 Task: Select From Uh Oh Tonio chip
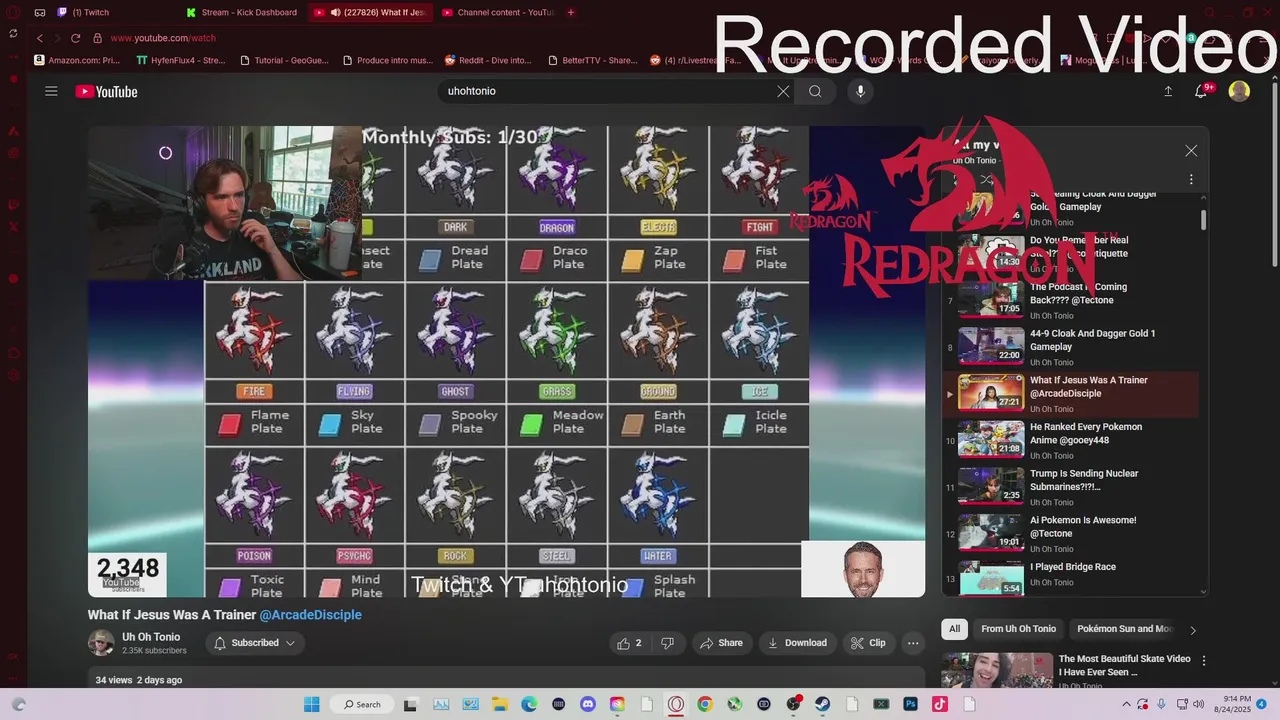point(1018,629)
